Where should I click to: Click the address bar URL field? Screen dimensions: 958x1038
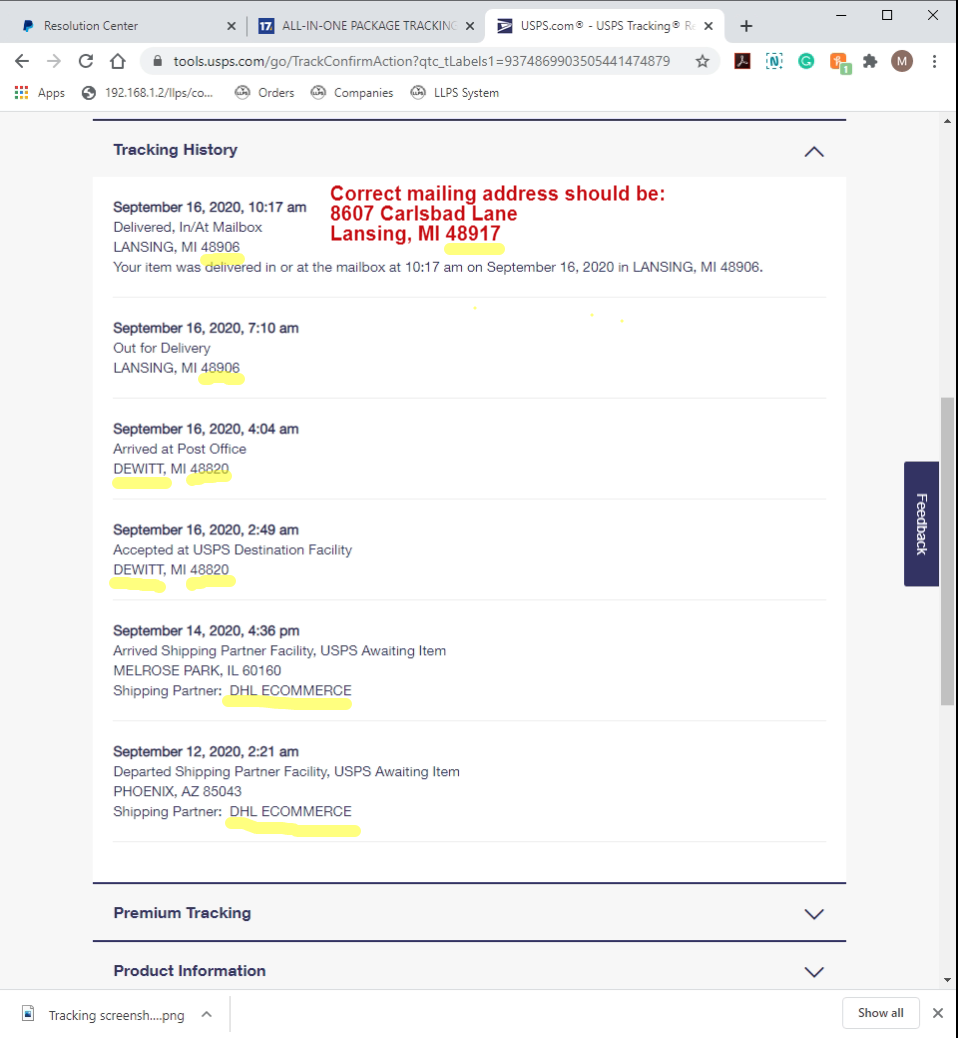click(x=420, y=61)
